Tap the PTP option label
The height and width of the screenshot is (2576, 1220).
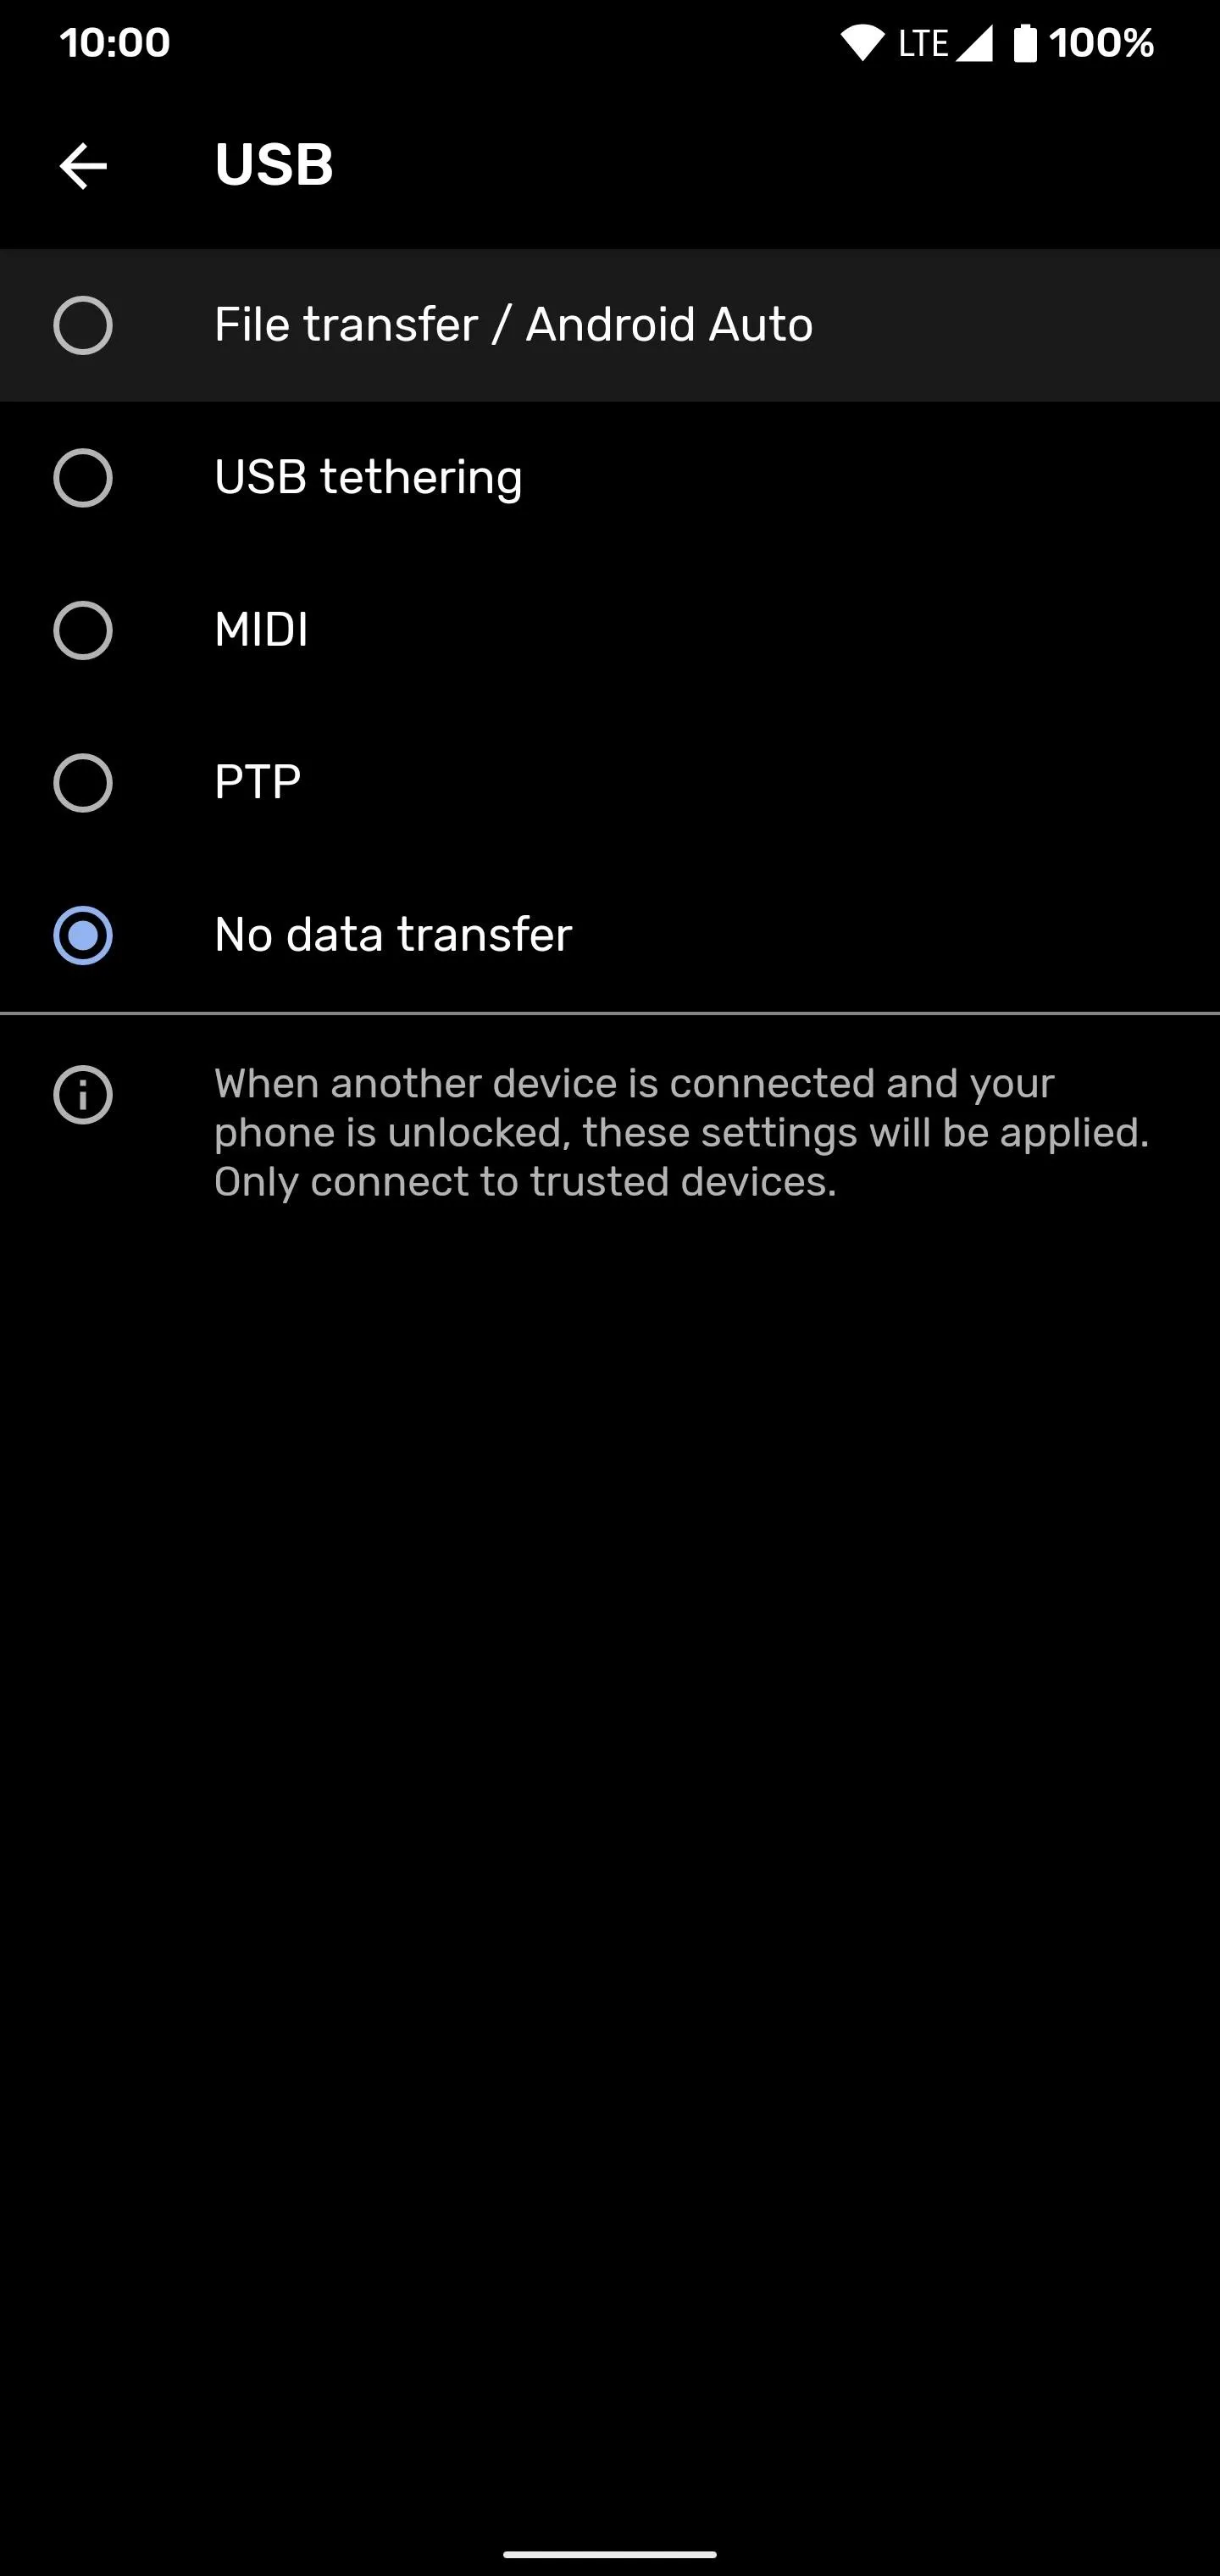pos(257,782)
